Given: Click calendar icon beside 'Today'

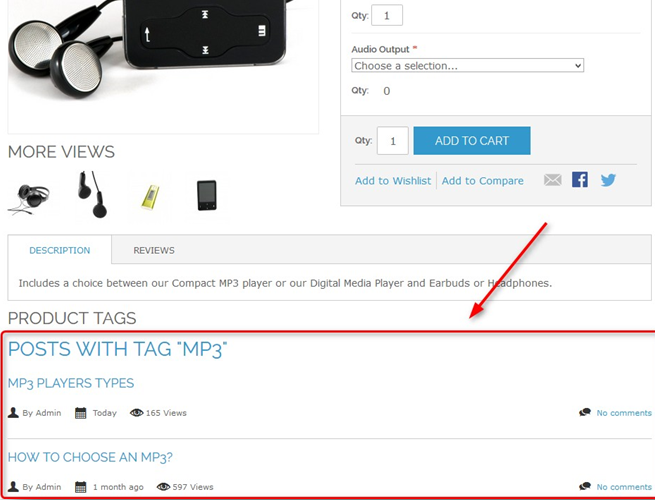Looking at the screenshot, I should [x=81, y=413].
